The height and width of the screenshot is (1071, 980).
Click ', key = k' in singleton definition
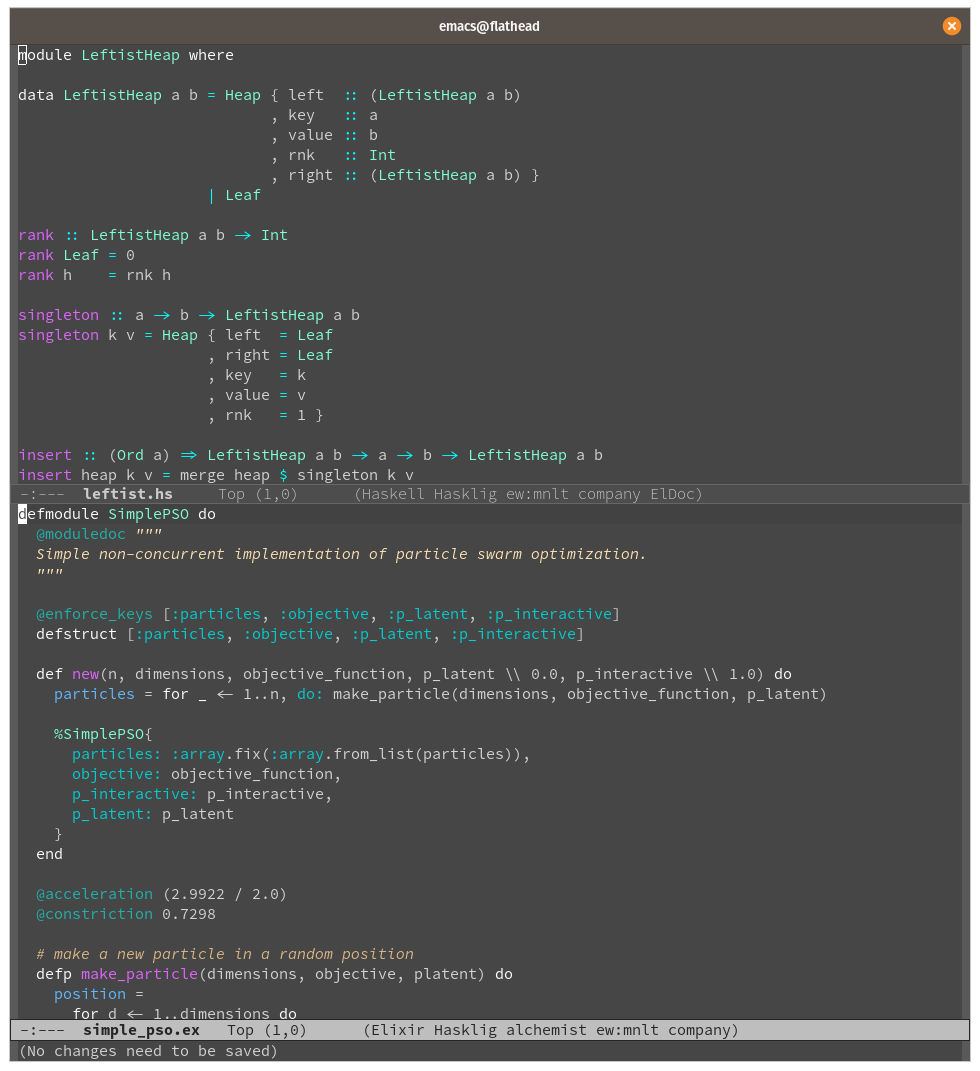[257, 376]
